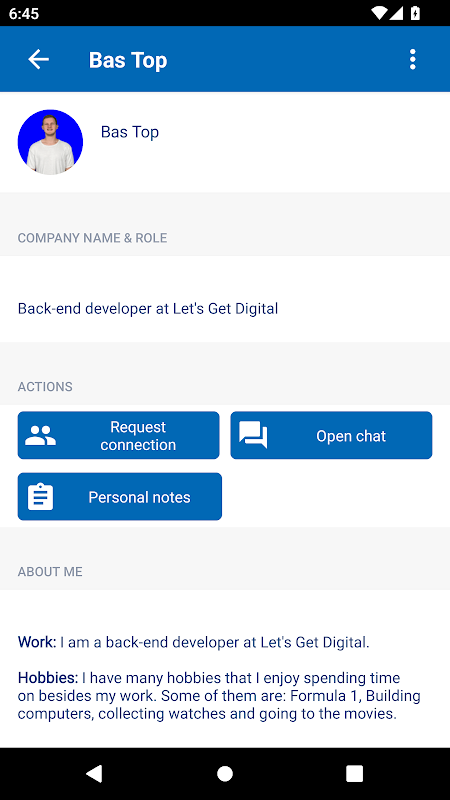The height and width of the screenshot is (800, 450).
Task: Open the three-dot overflow menu
Action: (x=412, y=60)
